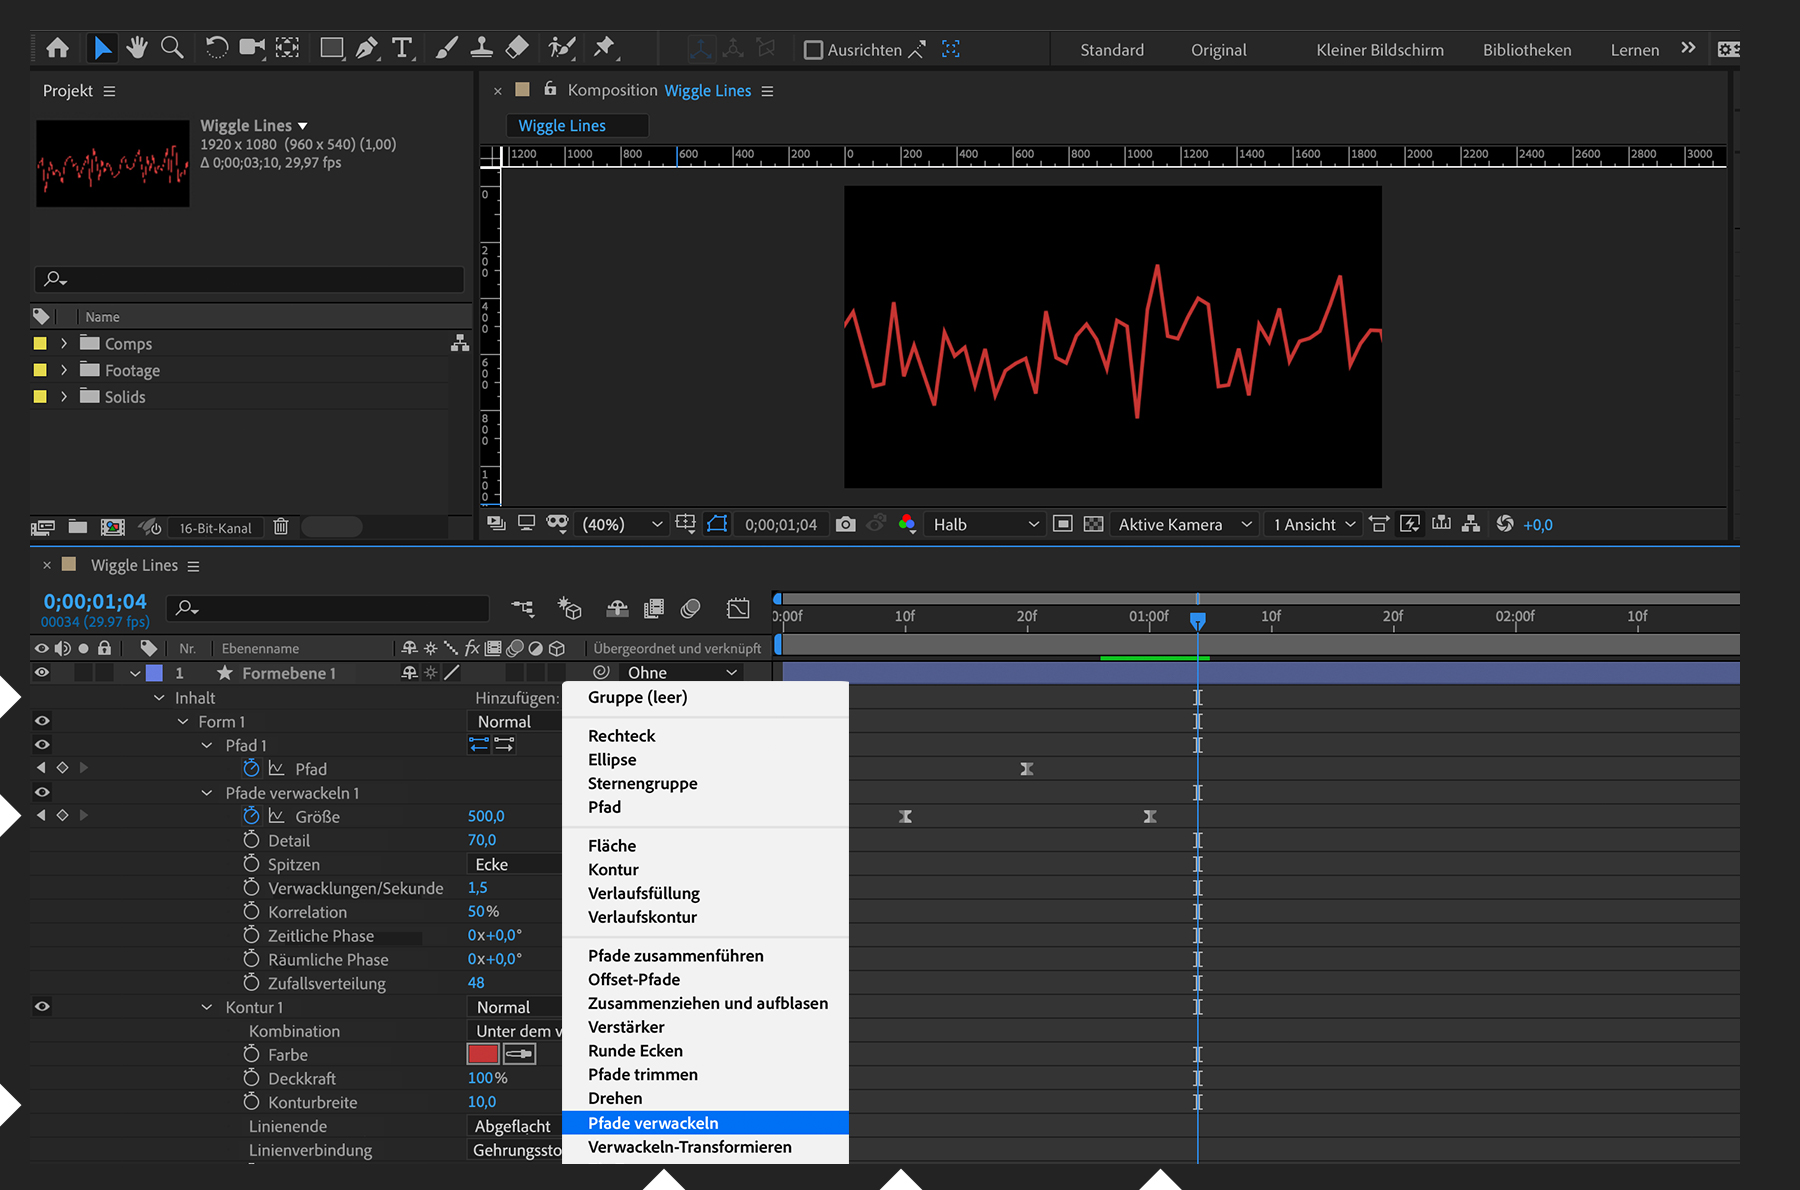Click the project search field
The image size is (1800, 1190).
[x=250, y=279]
